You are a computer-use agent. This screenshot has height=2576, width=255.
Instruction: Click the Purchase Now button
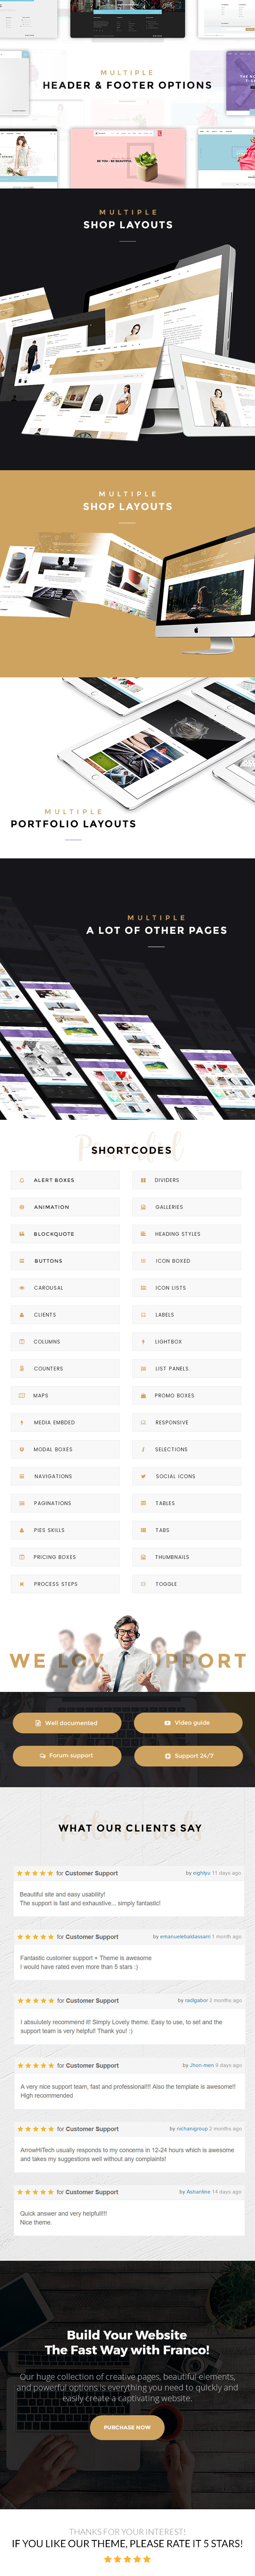127,2427
